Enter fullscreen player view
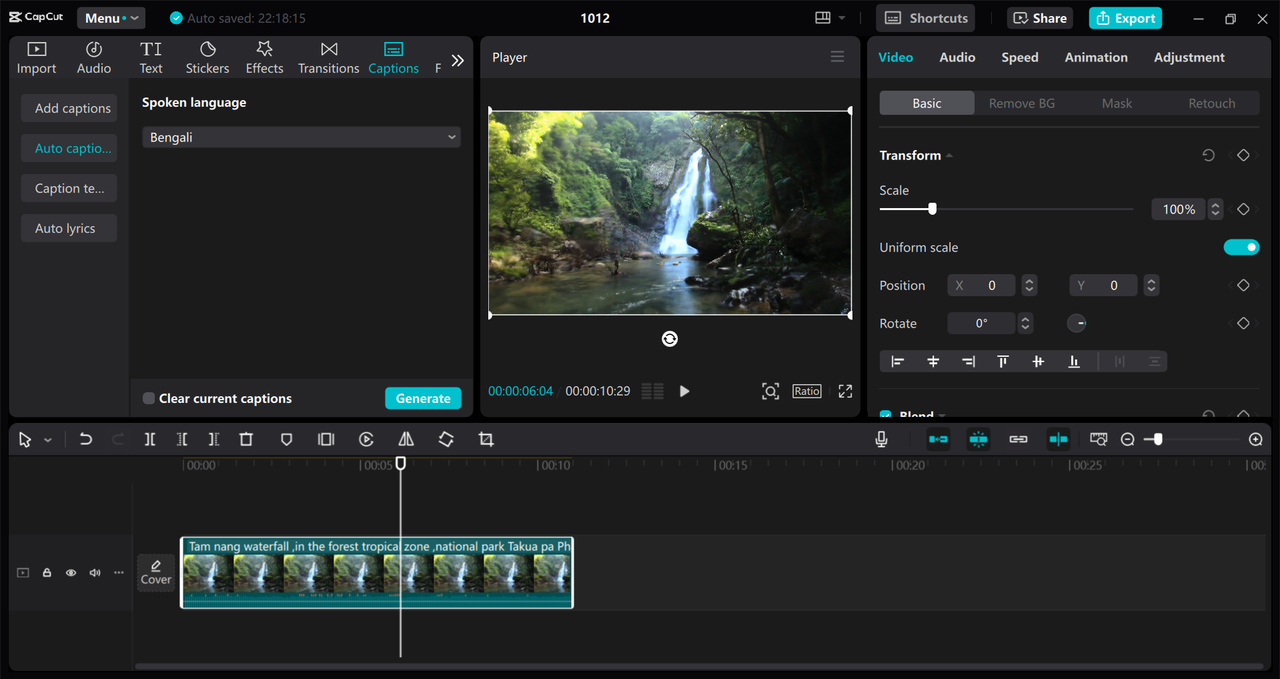This screenshot has height=679, width=1280. tap(845, 391)
